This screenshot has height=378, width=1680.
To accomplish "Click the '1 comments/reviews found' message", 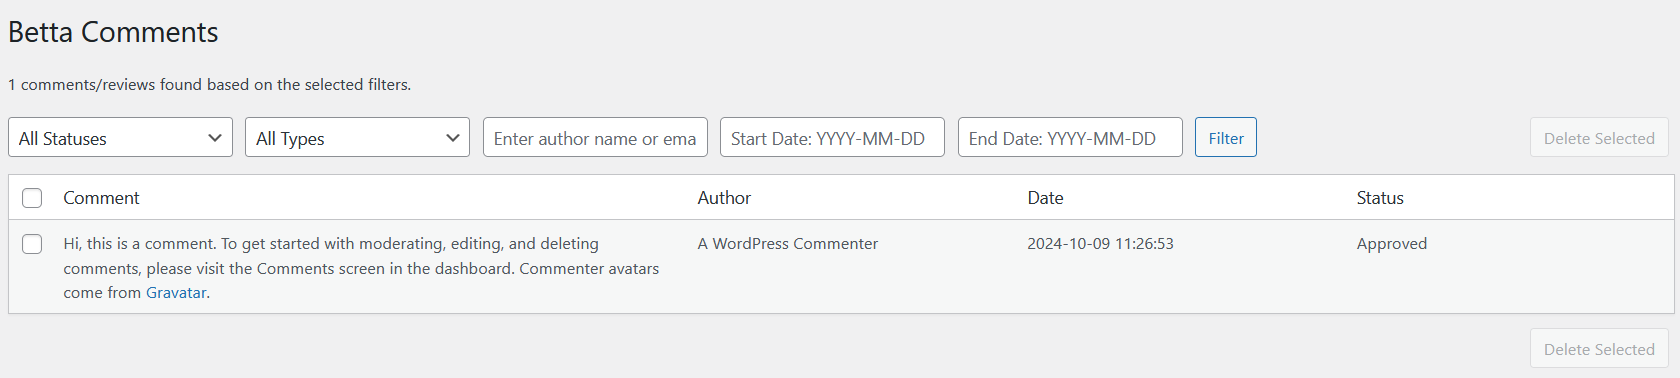I will (209, 85).
